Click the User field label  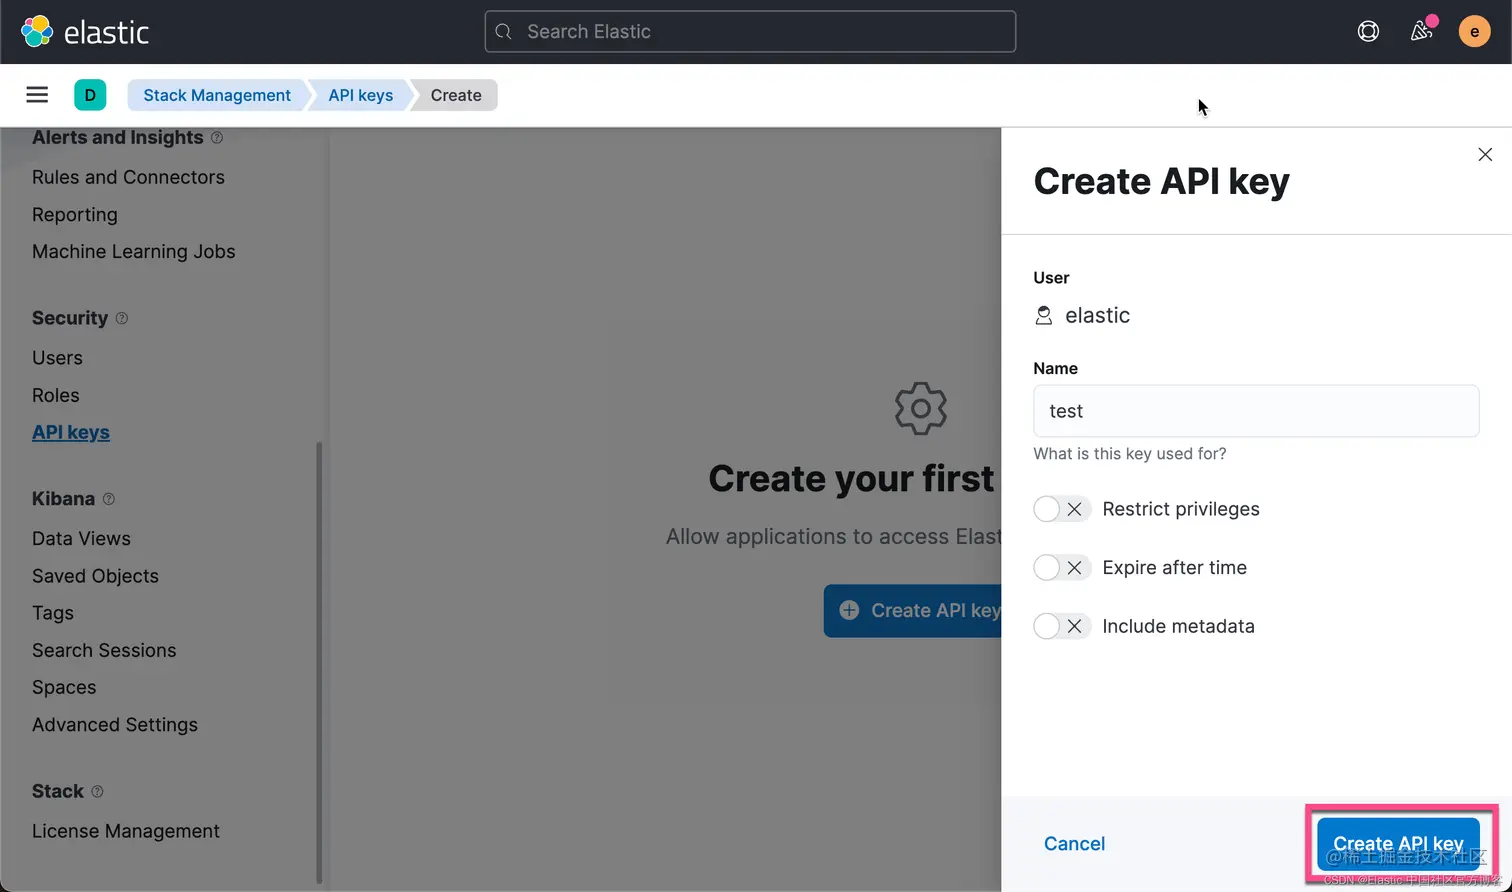coord(1051,278)
